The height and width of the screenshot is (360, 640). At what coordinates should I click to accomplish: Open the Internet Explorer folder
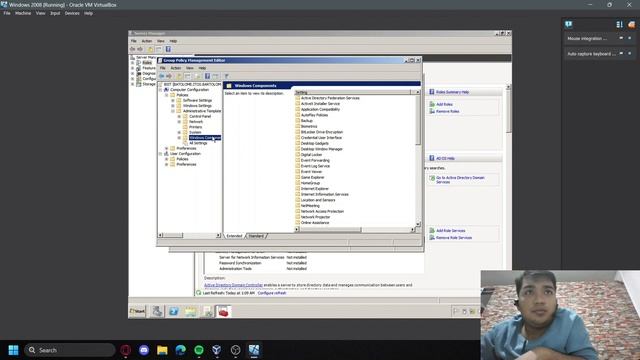[315, 189]
